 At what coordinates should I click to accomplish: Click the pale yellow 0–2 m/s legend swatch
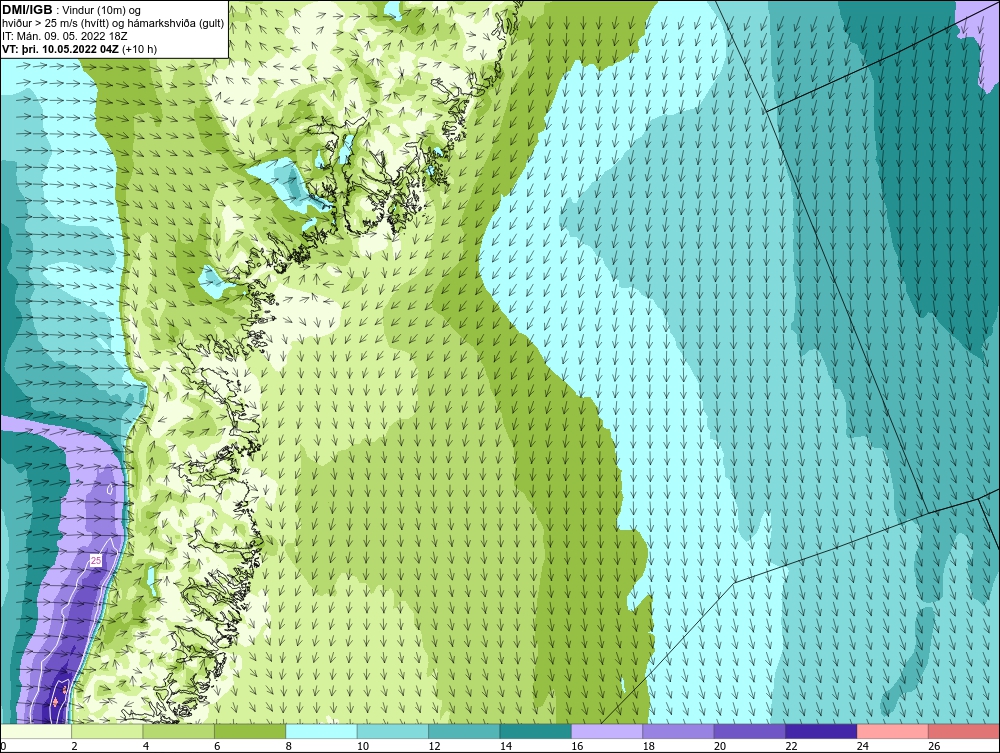click(x=36, y=731)
